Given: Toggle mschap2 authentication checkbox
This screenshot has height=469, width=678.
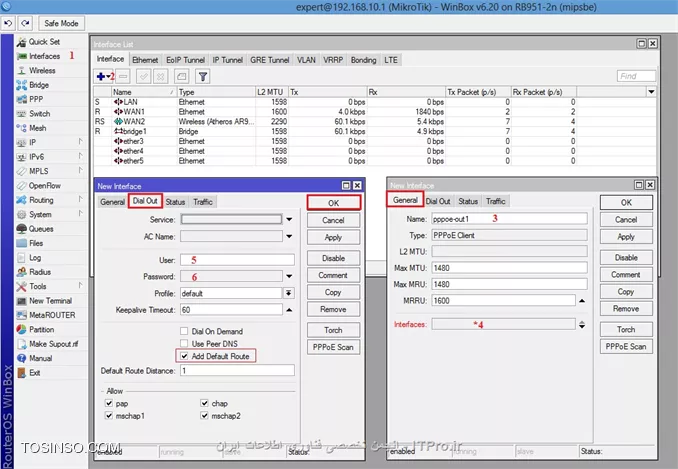Looking at the screenshot, I should pyautogui.click(x=205, y=416).
